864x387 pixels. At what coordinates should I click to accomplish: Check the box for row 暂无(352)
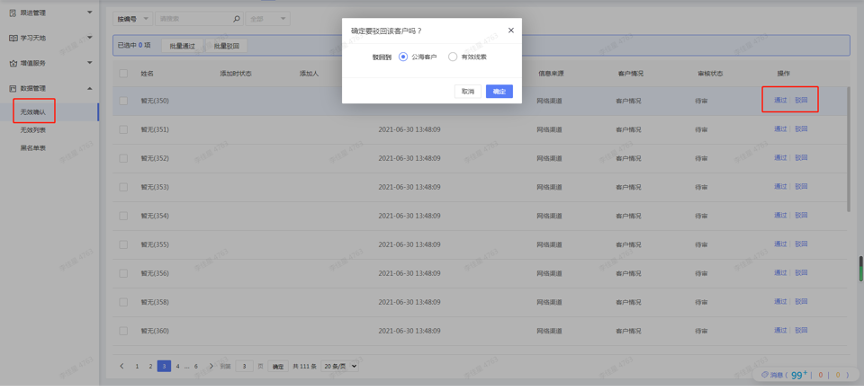[123, 158]
